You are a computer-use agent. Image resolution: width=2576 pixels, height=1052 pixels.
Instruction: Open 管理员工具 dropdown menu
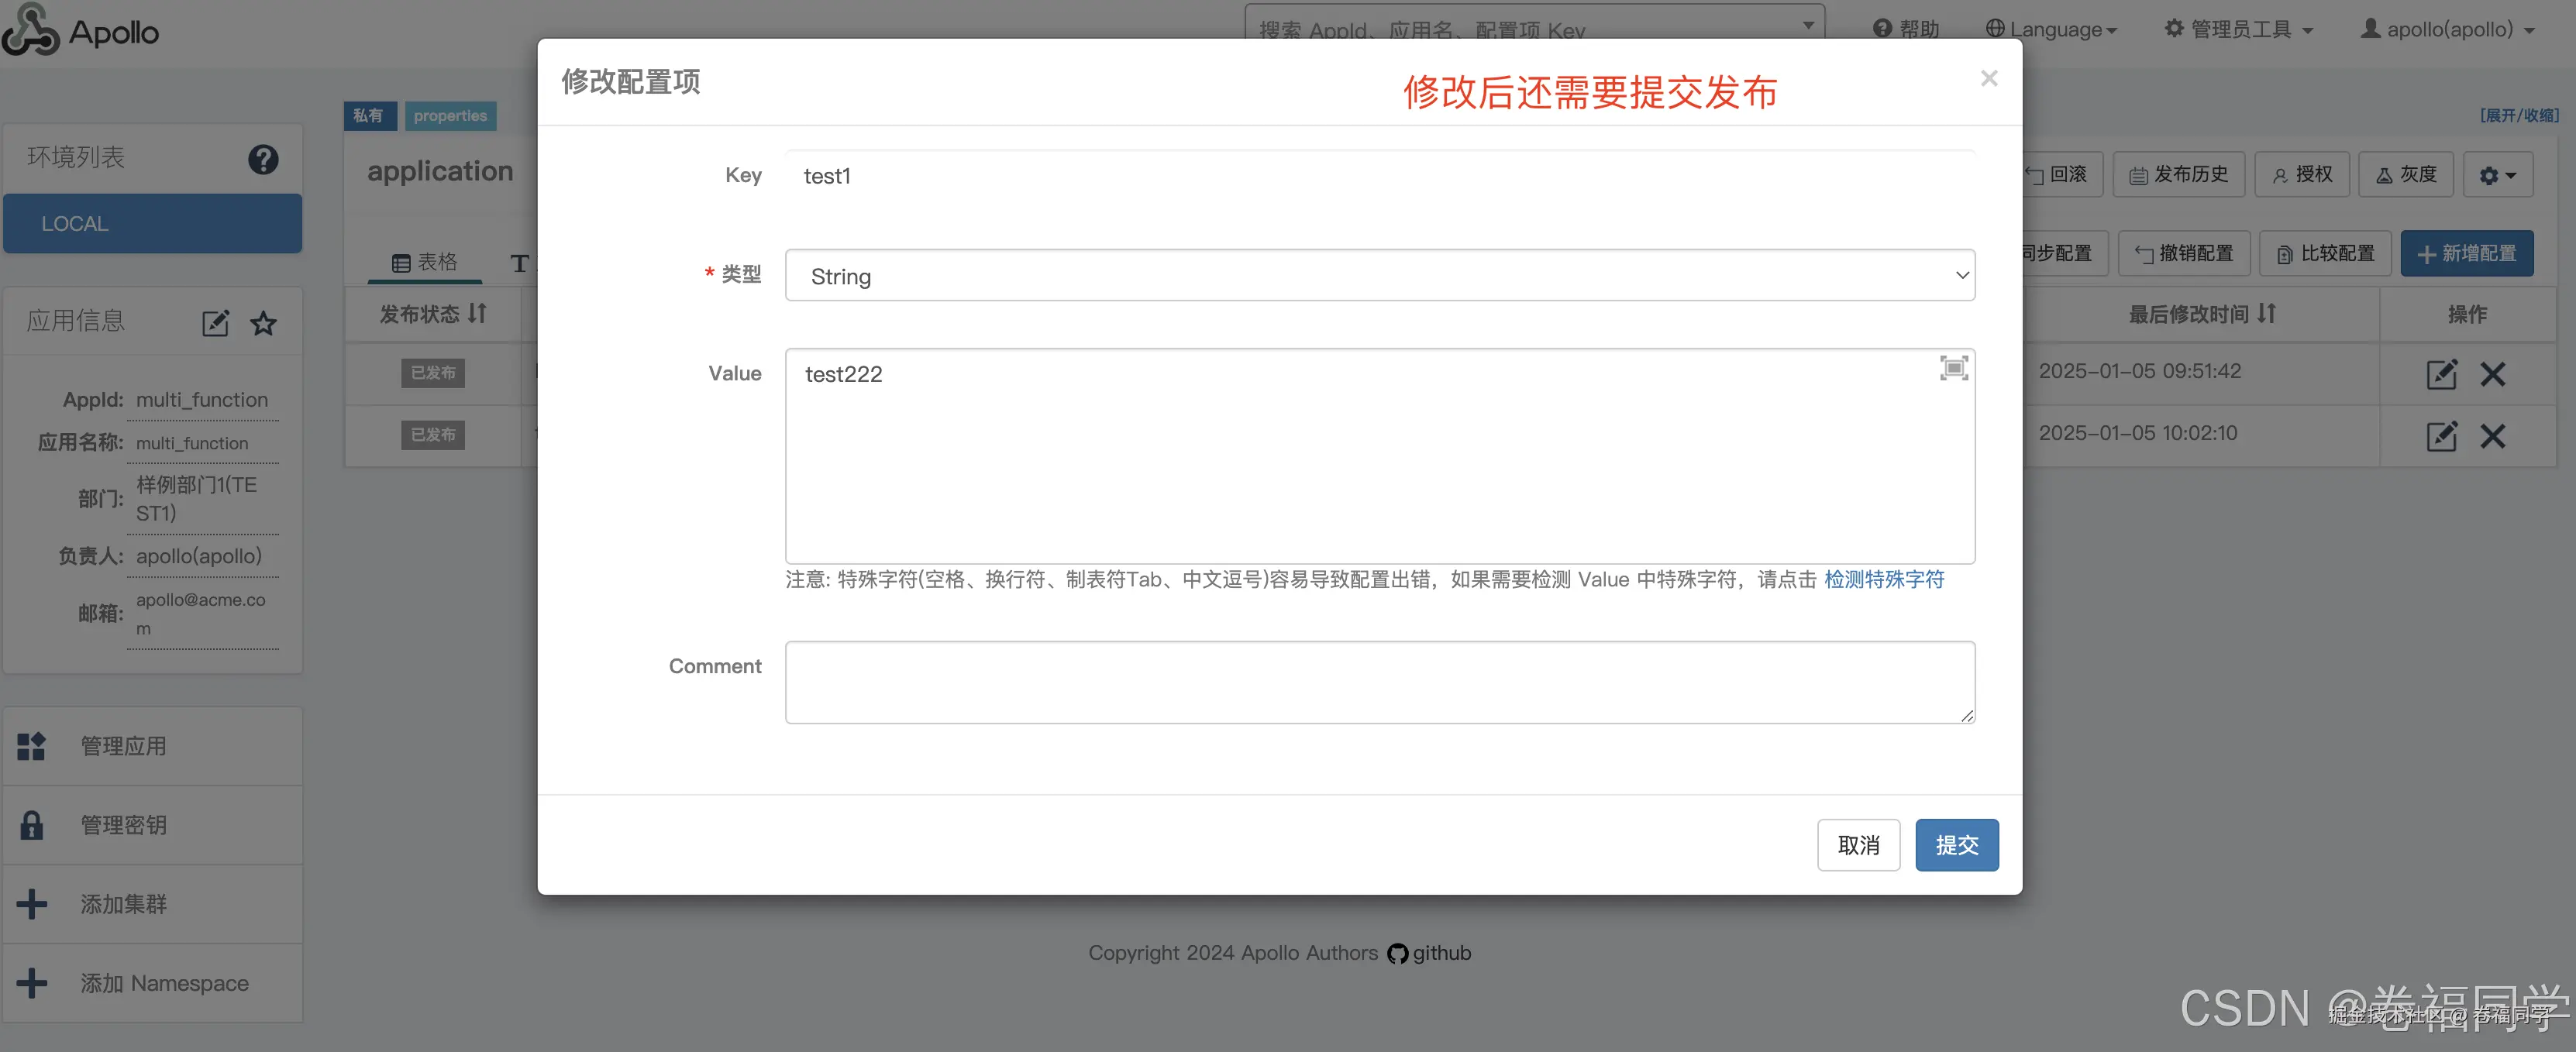pyautogui.click(x=2240, y=29)
